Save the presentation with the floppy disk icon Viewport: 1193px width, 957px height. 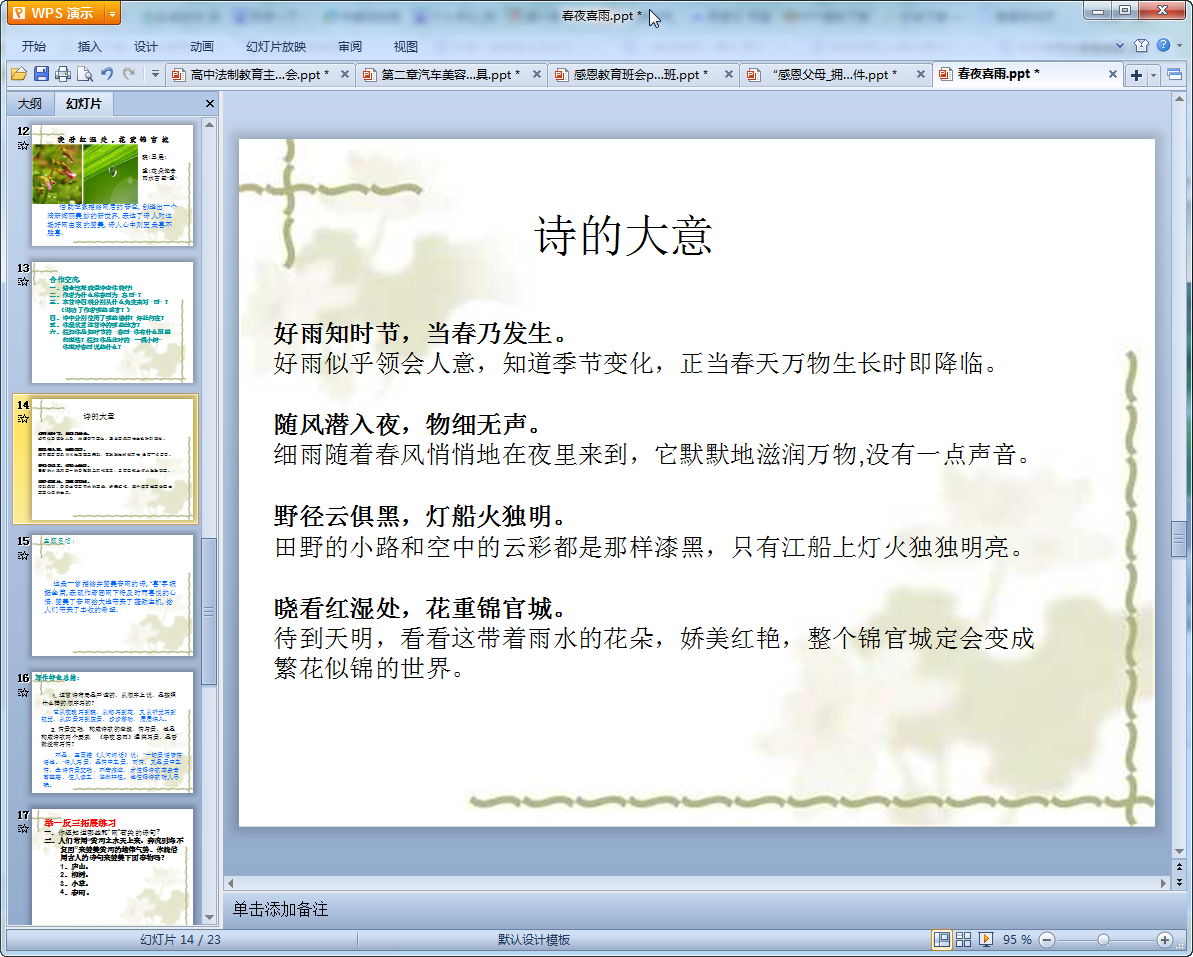pos(41,74)
